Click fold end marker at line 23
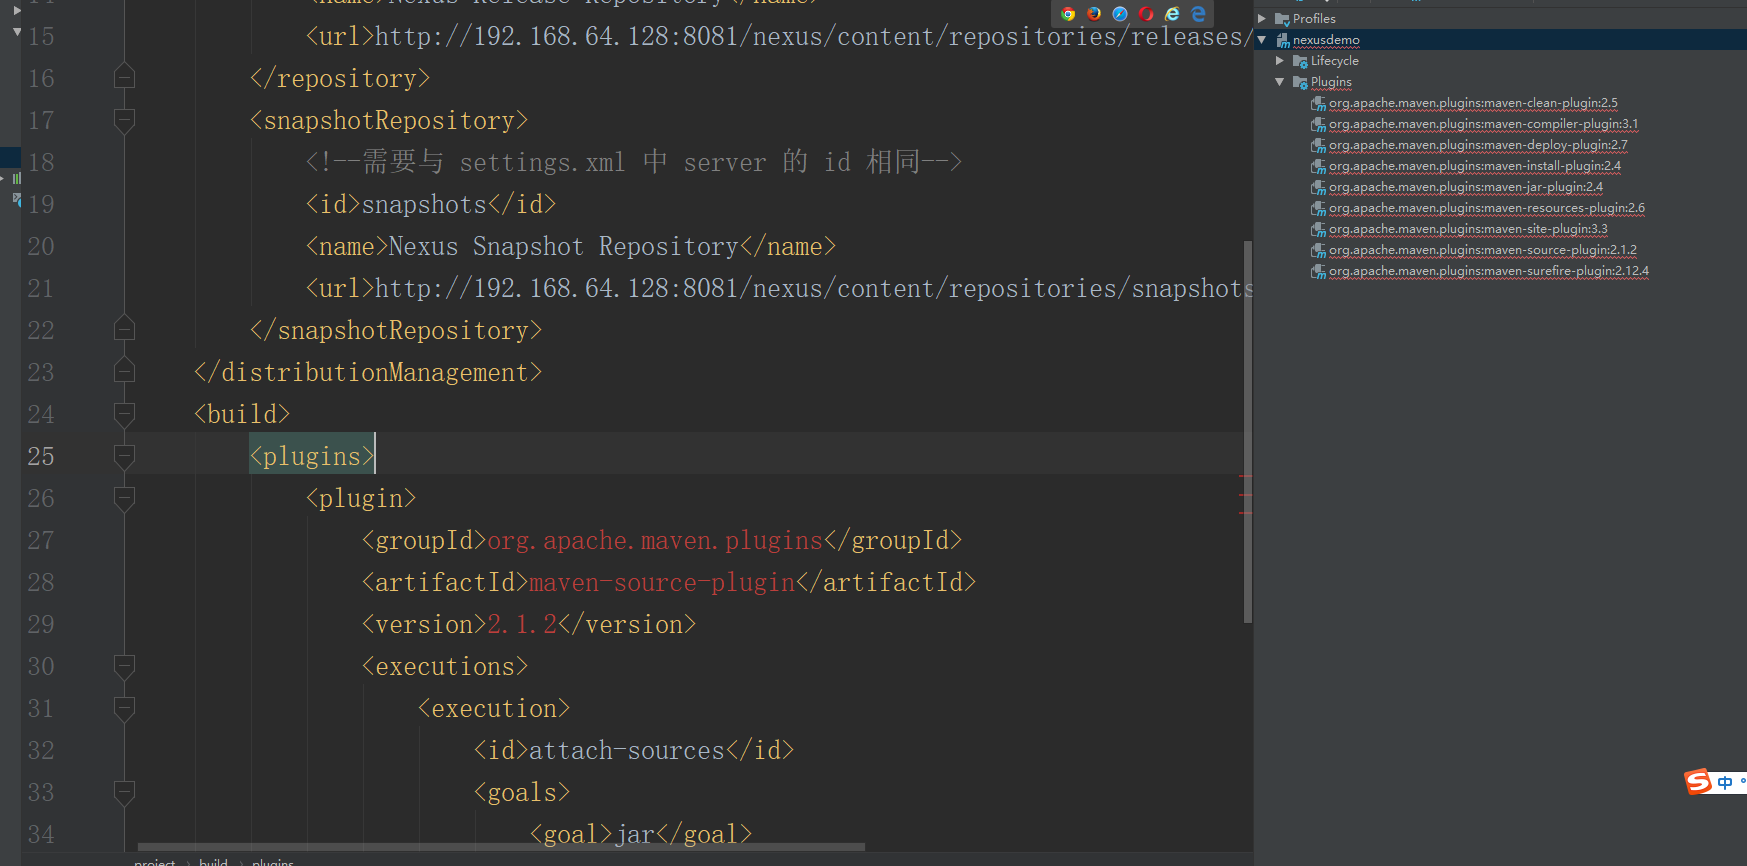 click(x=124, y=371)
